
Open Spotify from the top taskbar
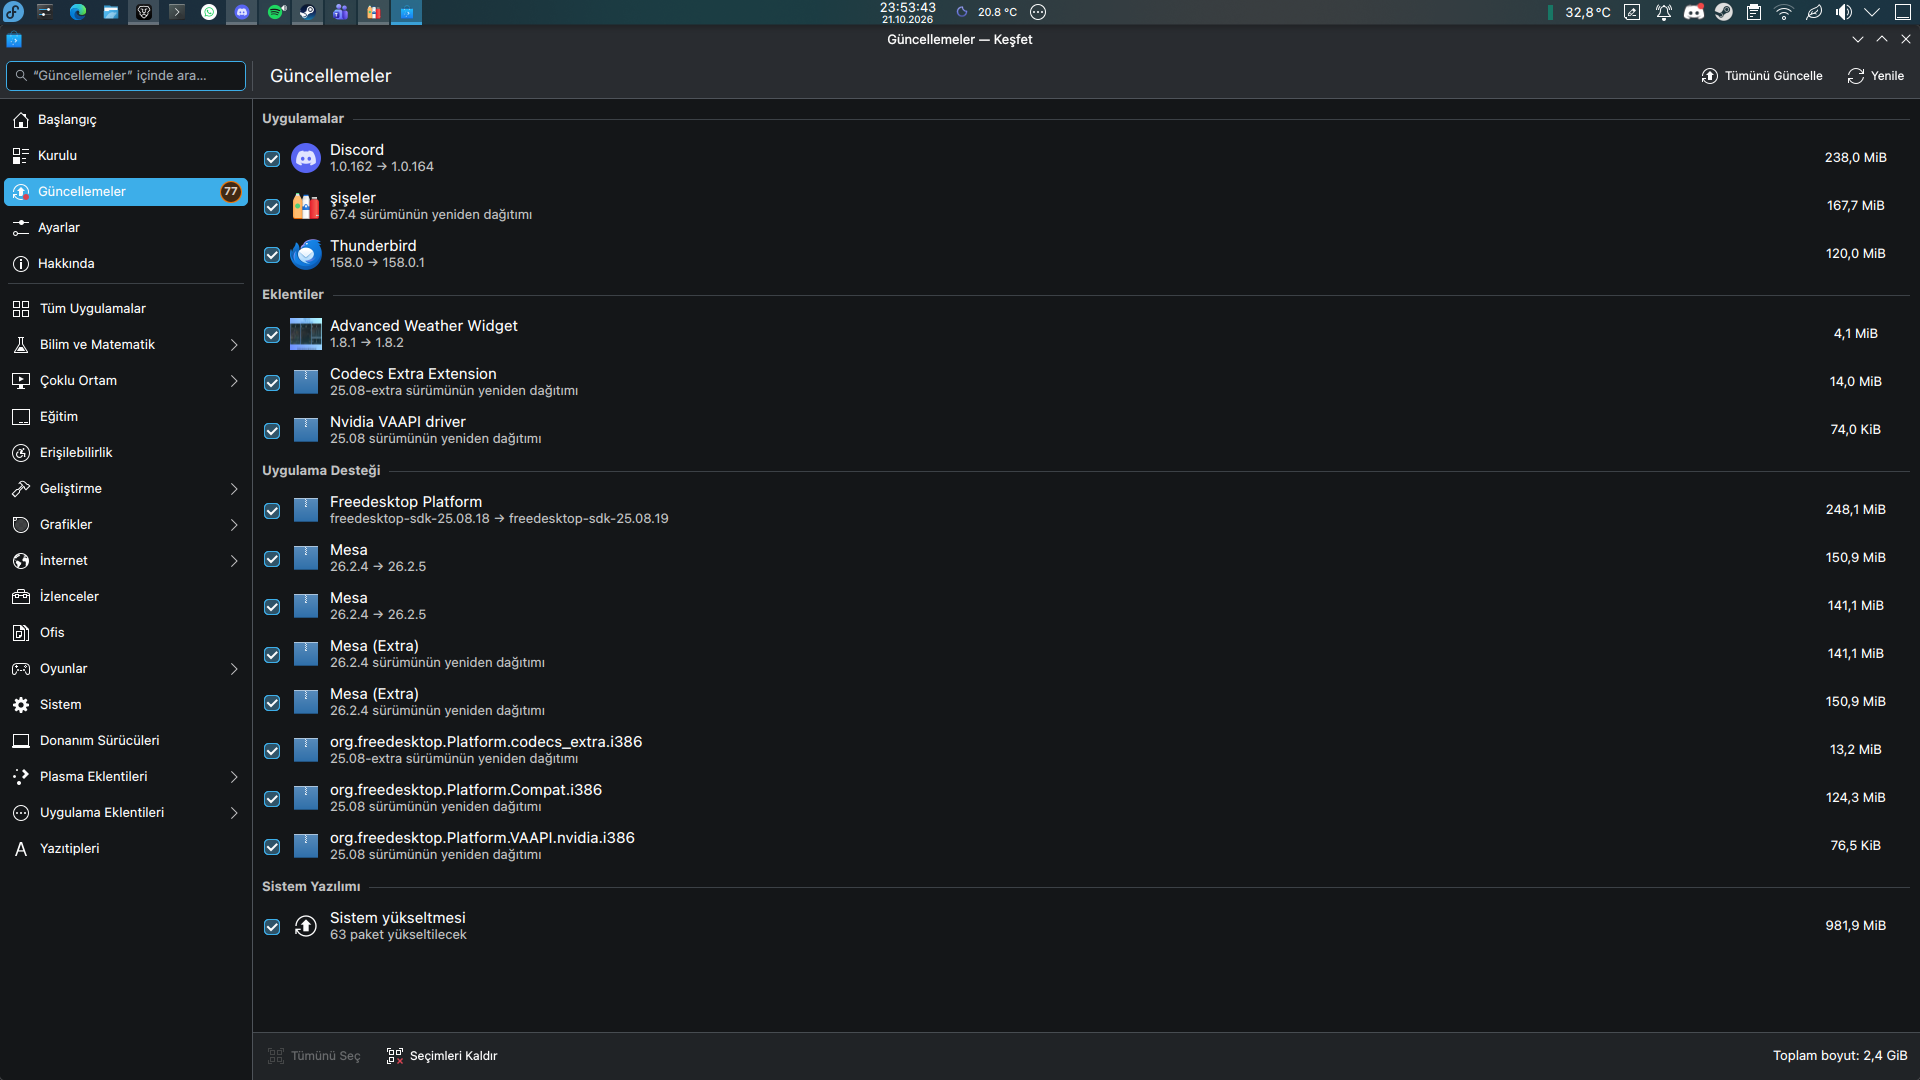tap(275, 12)
